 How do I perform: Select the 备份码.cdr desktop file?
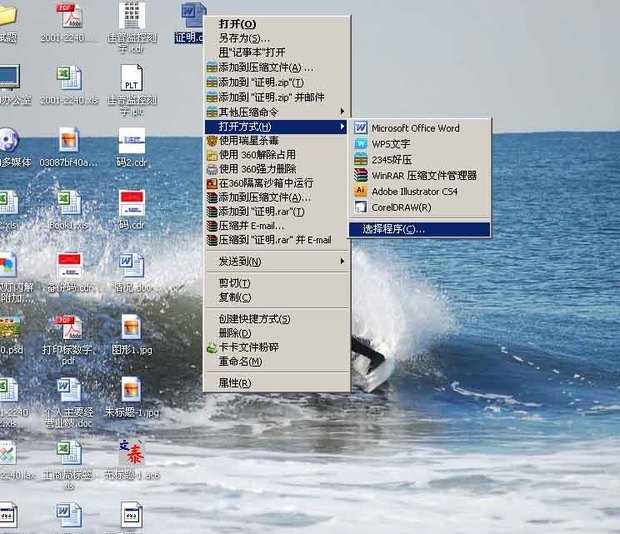point(70,266)
